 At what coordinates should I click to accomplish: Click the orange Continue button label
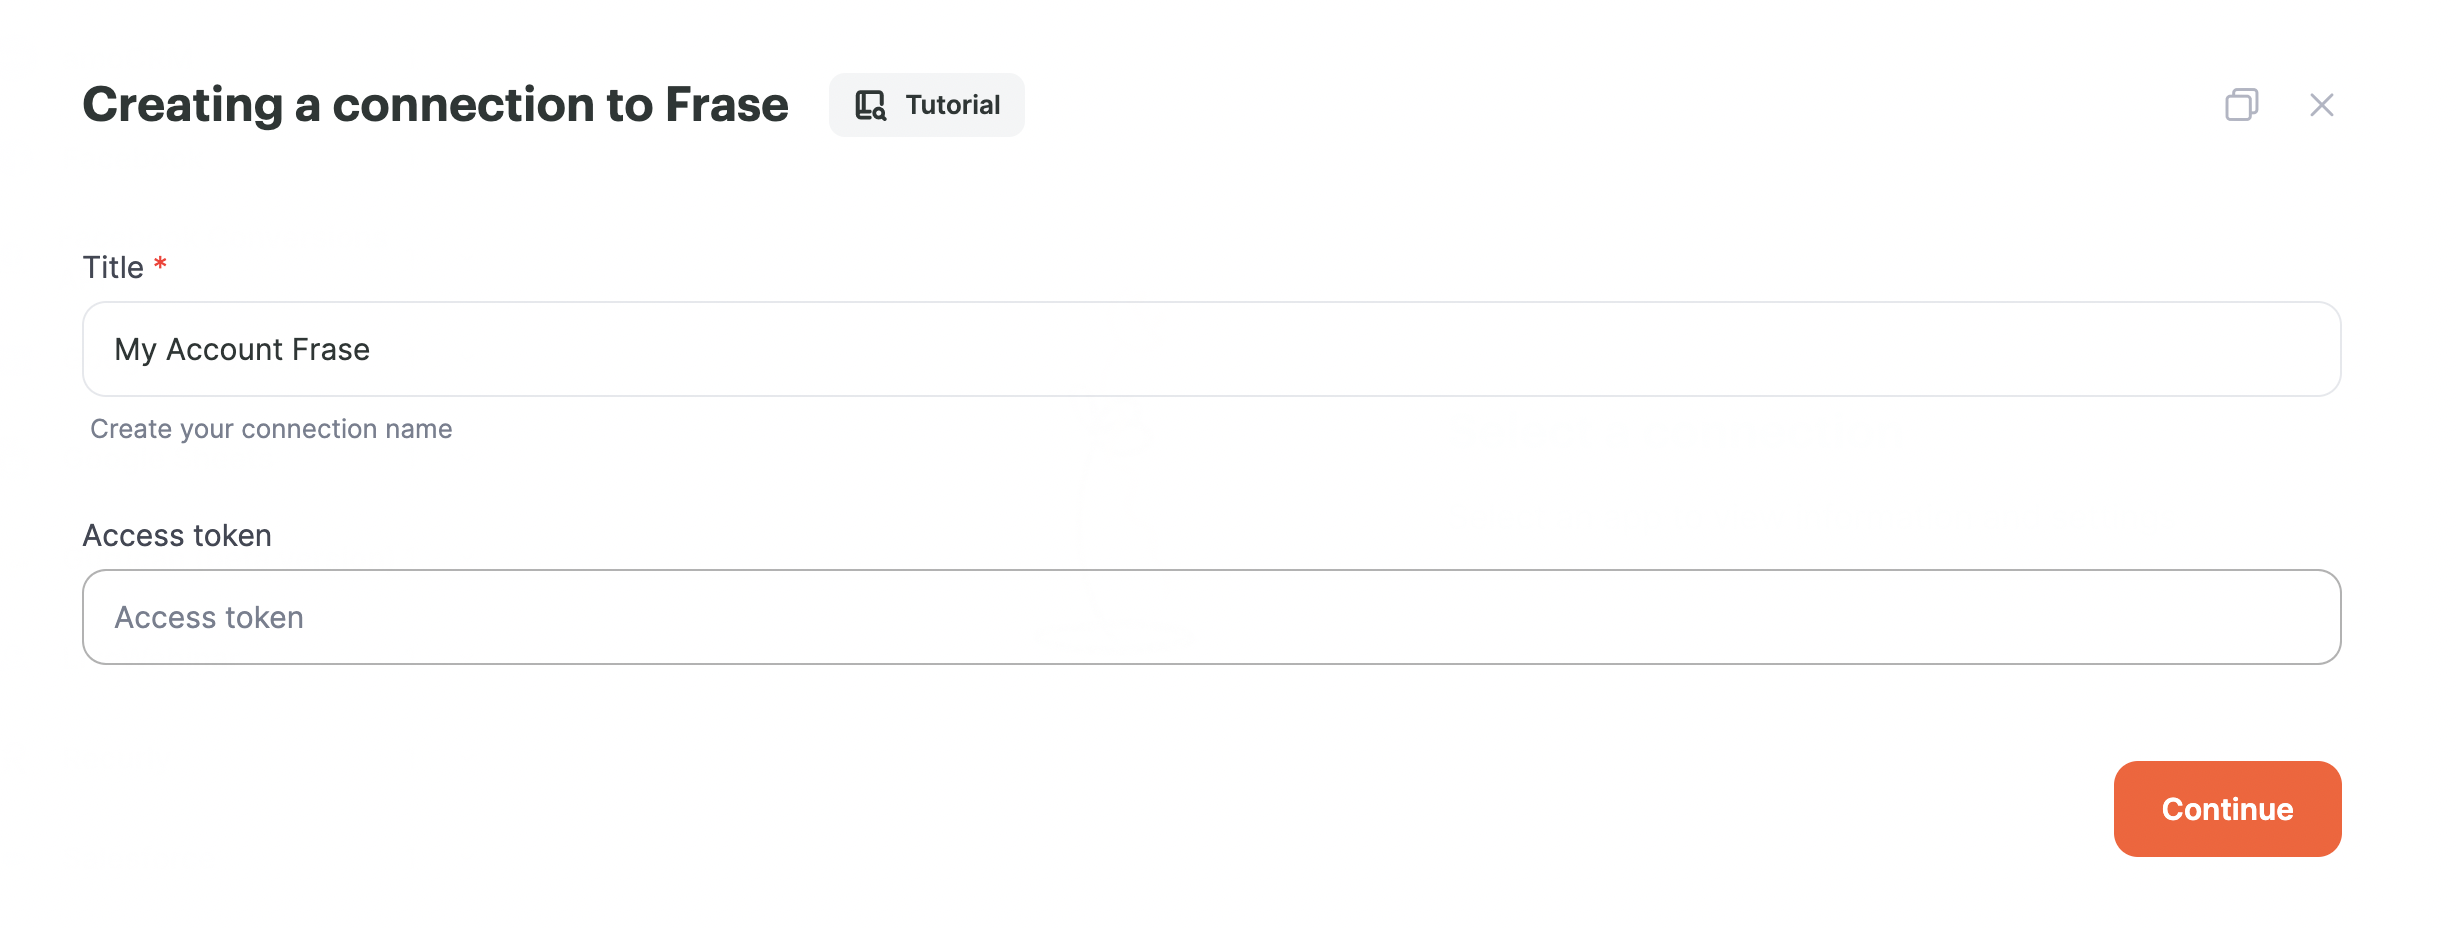(2227, 809)
